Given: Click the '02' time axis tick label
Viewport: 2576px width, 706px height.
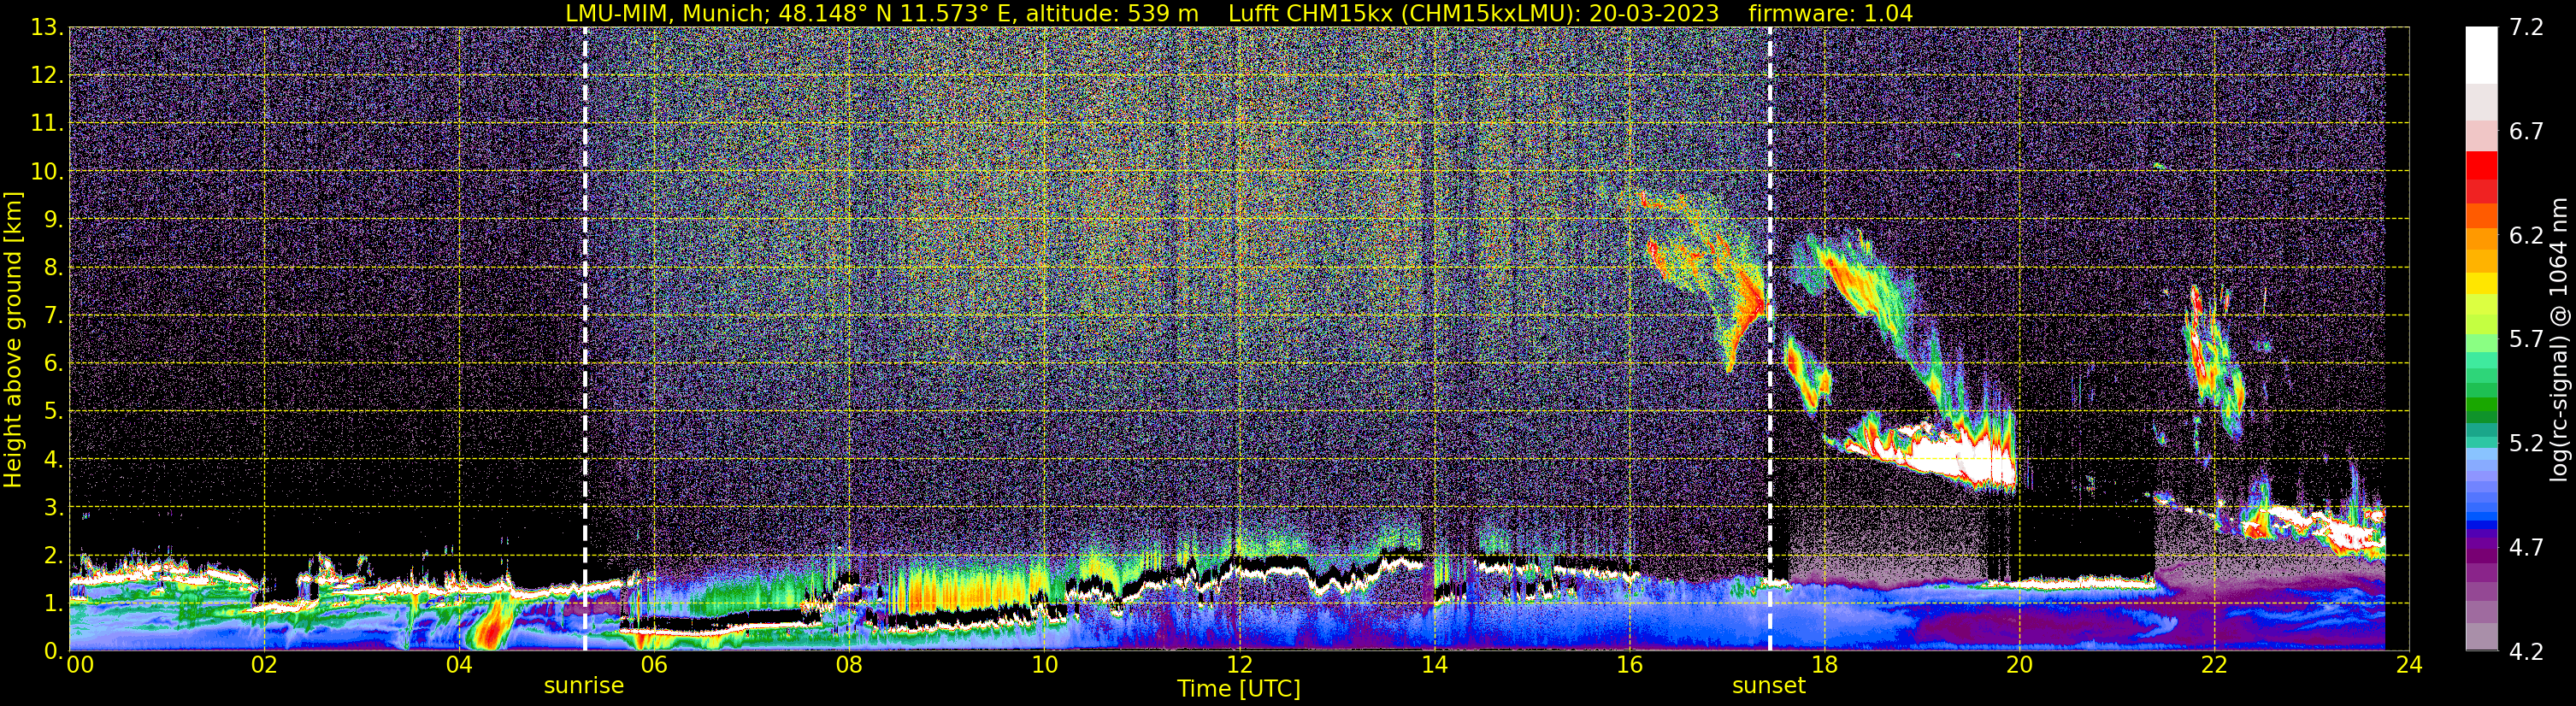Looking at the screenshot, I should click(x=264, y=665).
